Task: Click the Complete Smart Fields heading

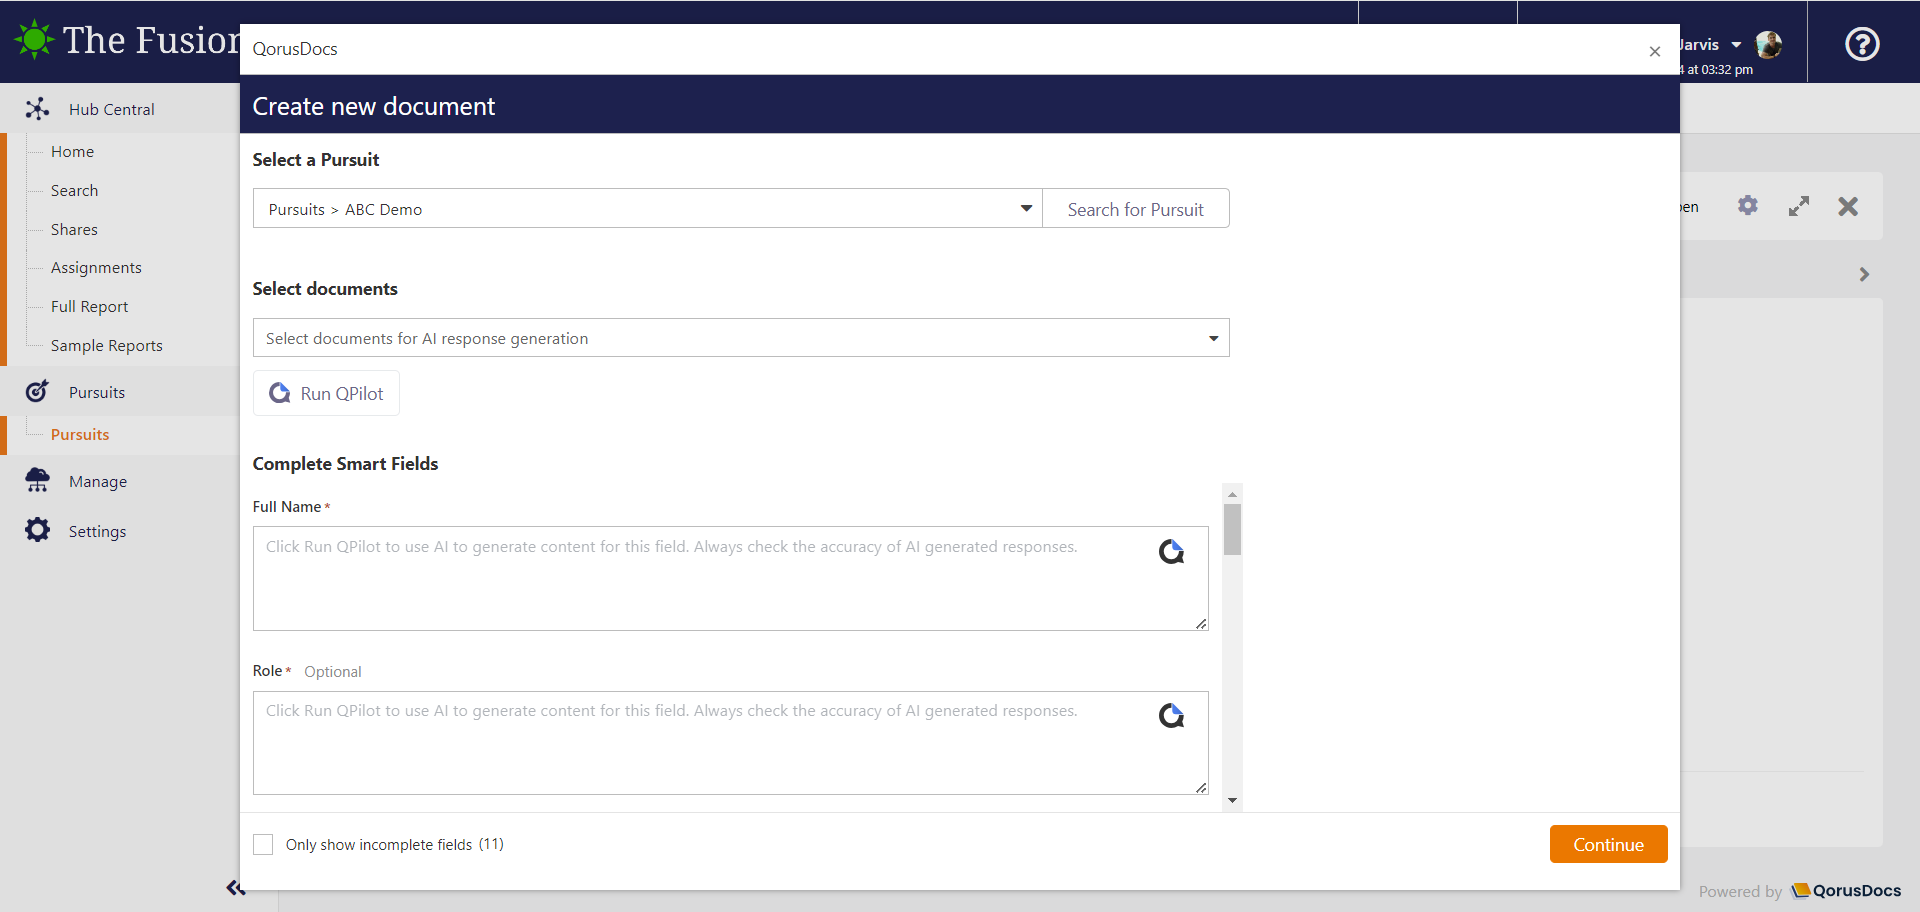Action: tap(345, 463)
